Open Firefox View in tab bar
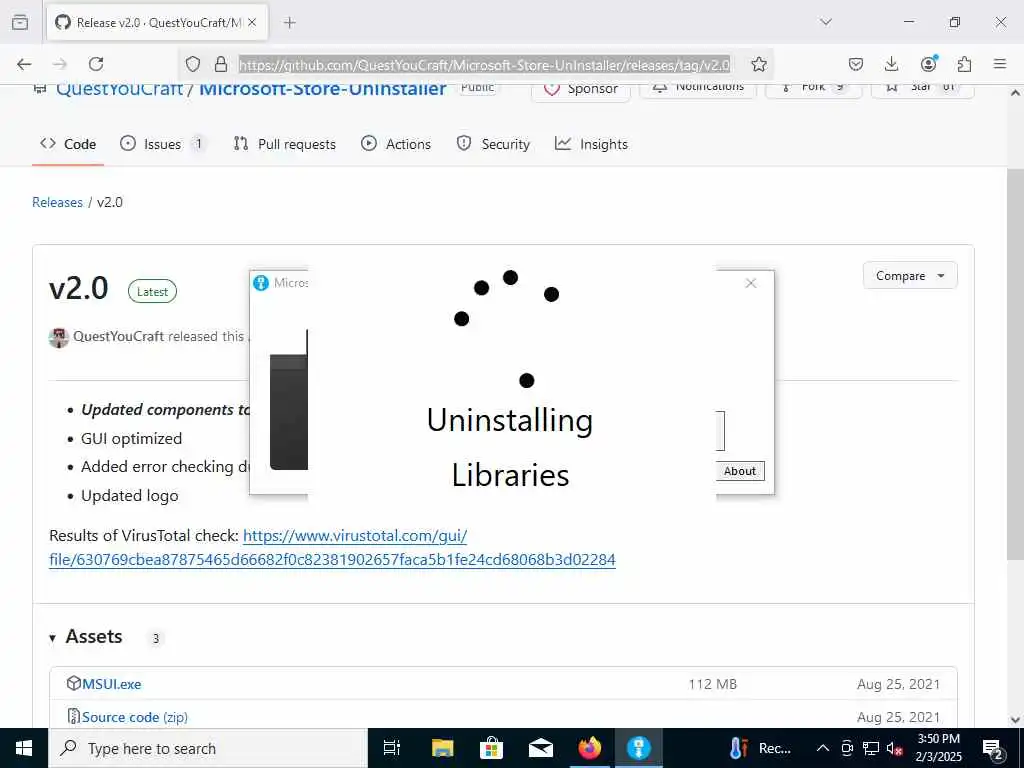The height and width of the screenshot is (768, 1024). pos(20,22)
